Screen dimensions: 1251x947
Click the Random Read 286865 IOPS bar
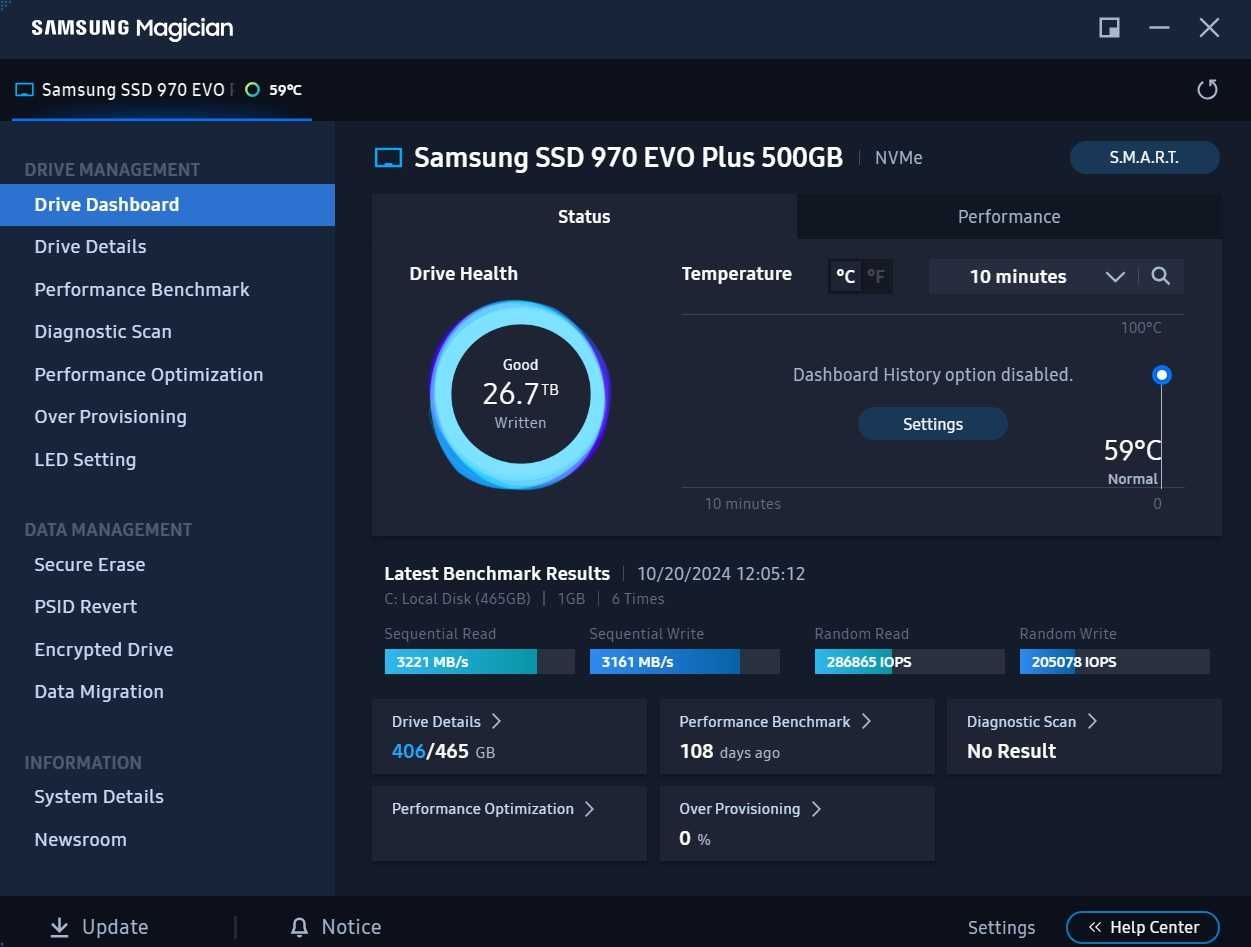click(x=909, y=662)
